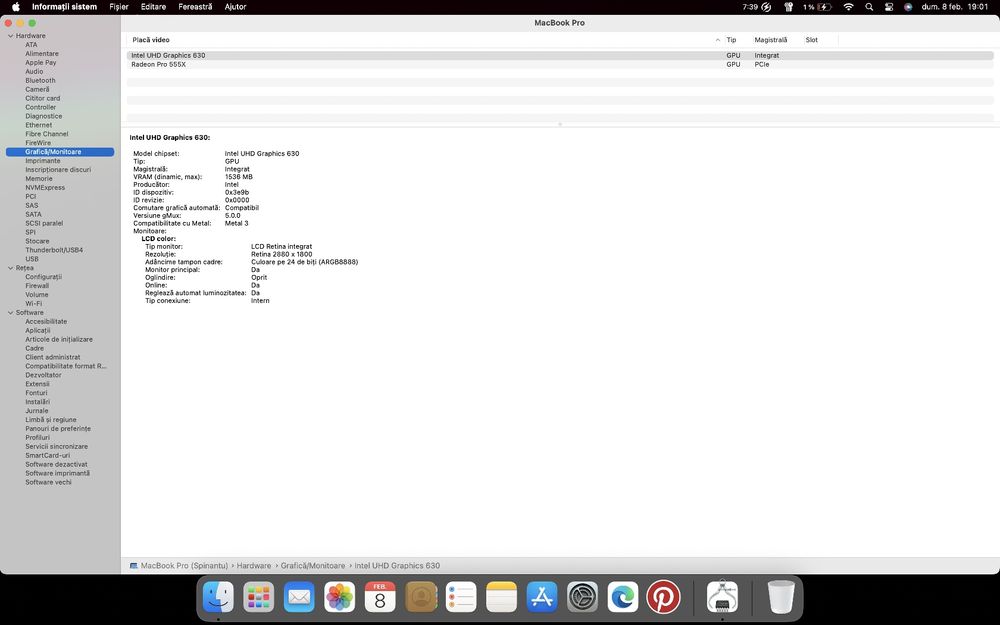
Task: Select Instalări in the sidebar
Action: 37,402
